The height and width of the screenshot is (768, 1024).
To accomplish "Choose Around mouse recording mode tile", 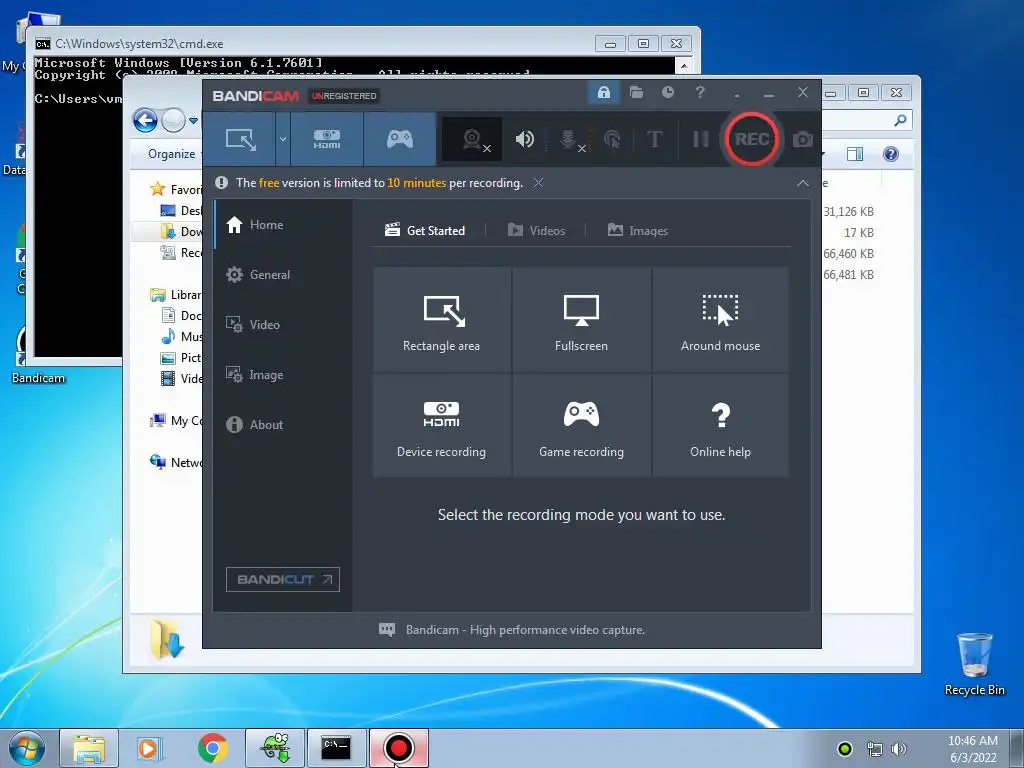I will click(x=720, y=319).
